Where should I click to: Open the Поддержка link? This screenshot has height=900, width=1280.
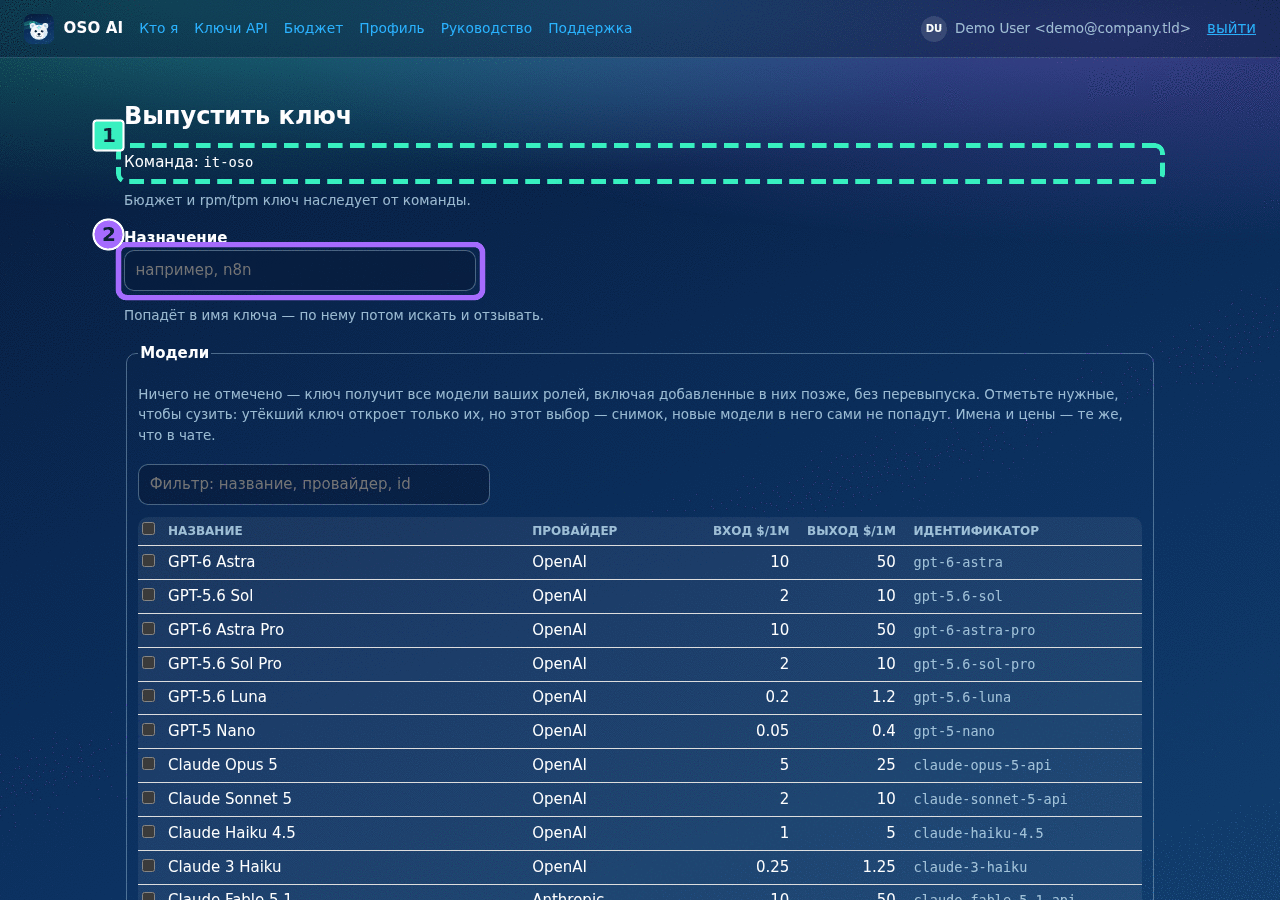tap(590, 28)
